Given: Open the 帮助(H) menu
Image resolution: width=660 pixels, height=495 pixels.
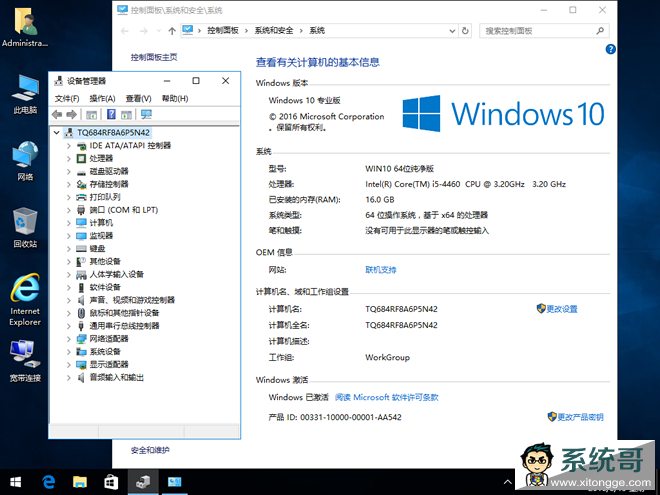Looking at the screenshot, I should click(175, 98).
